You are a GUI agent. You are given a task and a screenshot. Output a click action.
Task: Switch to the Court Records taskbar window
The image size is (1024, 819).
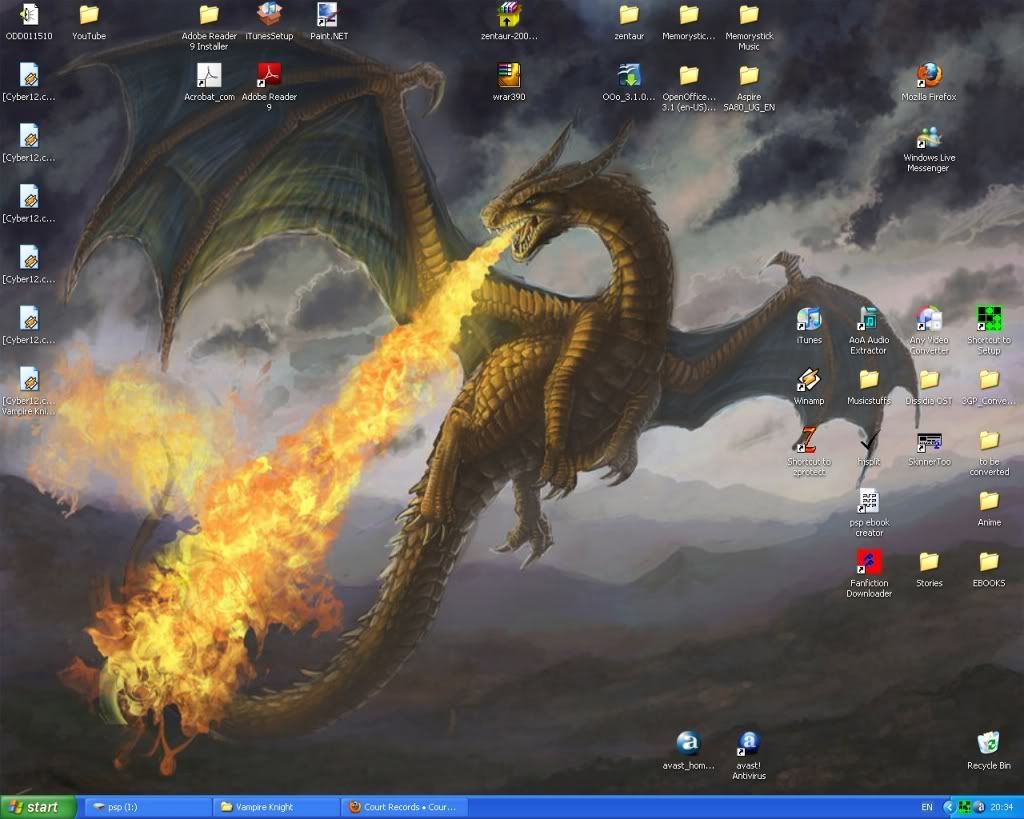(406, 807)
